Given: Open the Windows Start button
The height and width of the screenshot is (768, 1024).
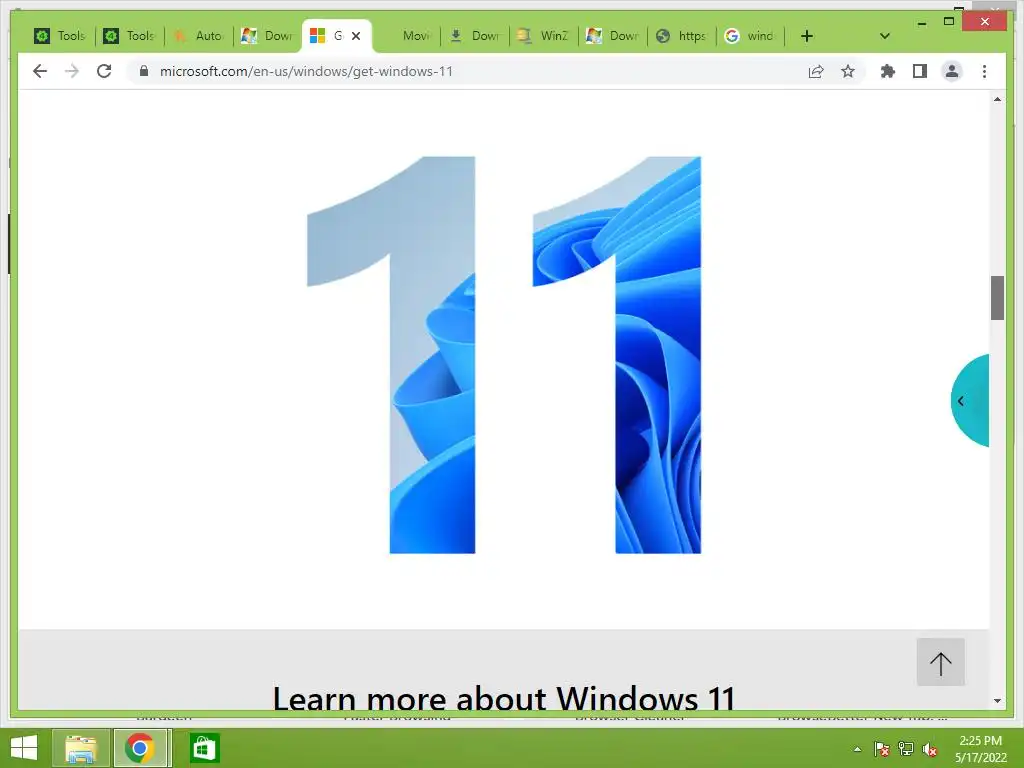Looking at the screenshot, I should (x=24, y=748).
